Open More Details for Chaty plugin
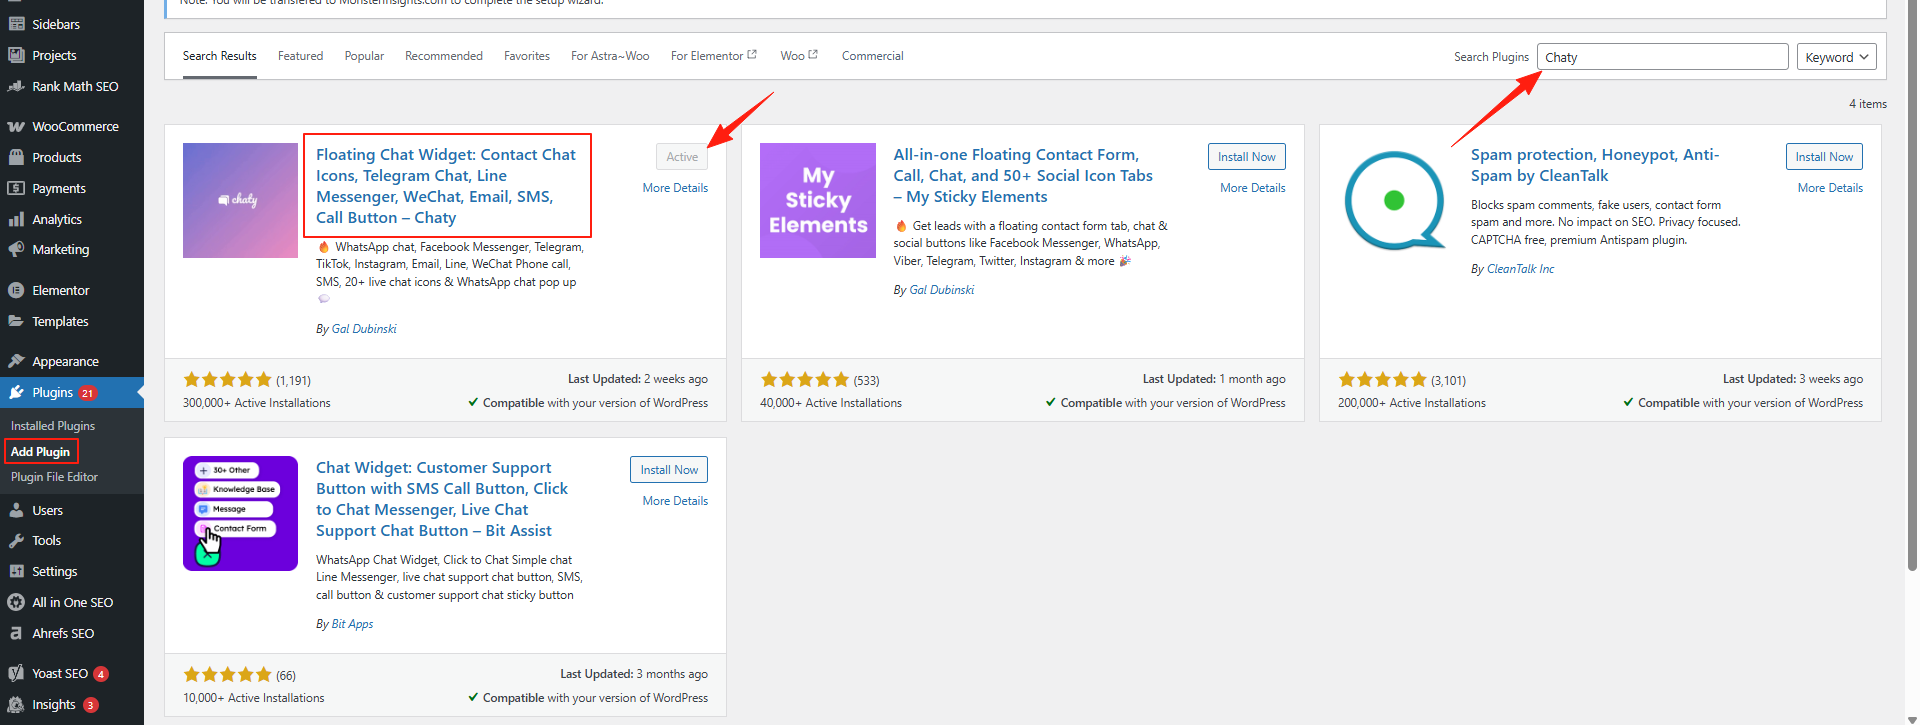Screen dimensions: 1920x725 [x=675, y=188]
